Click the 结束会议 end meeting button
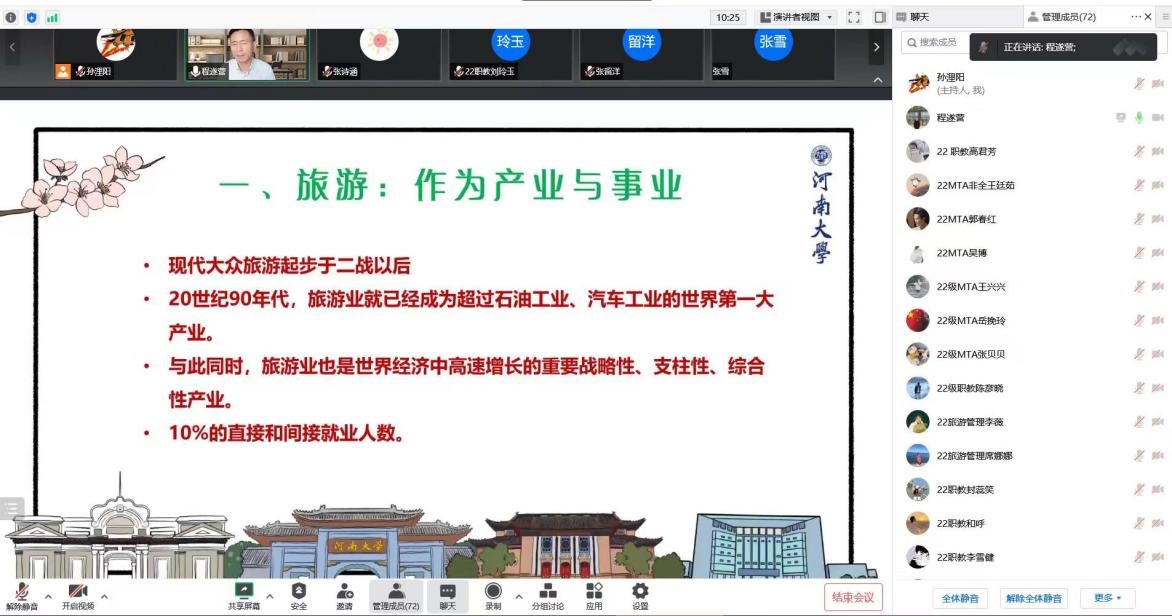 [x=853, y=597]
